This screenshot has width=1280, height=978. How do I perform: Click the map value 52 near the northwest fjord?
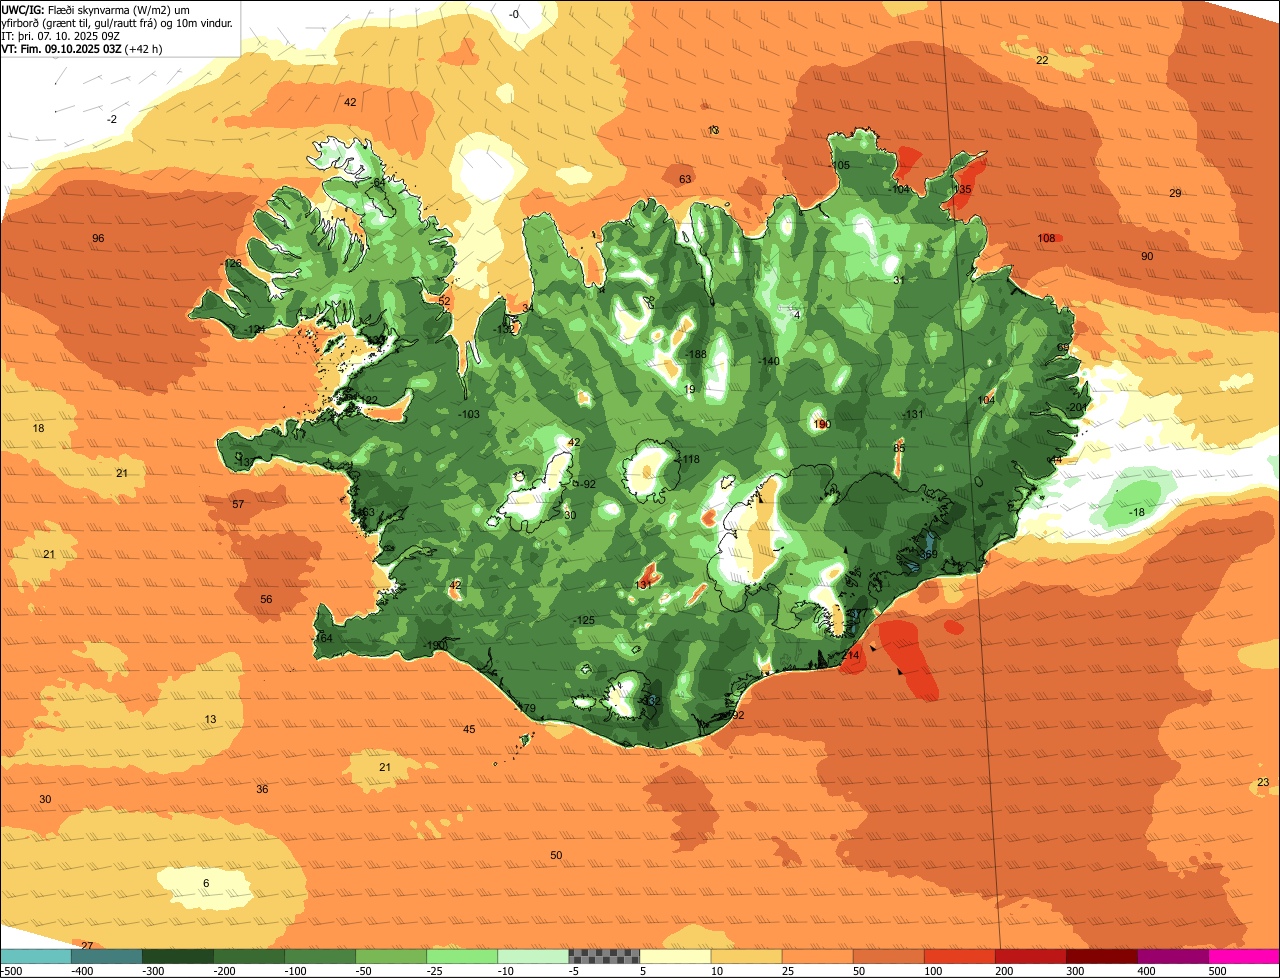(x=444, y=301)
